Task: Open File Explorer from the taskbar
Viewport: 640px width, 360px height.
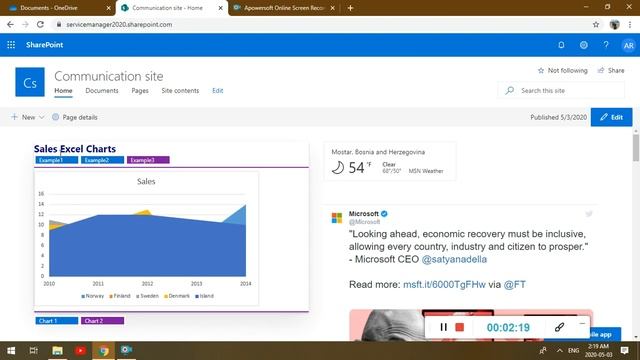Action: coord(57,350)
